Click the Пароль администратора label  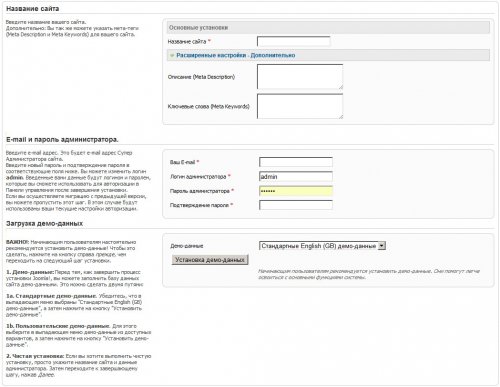pos(200,191)
